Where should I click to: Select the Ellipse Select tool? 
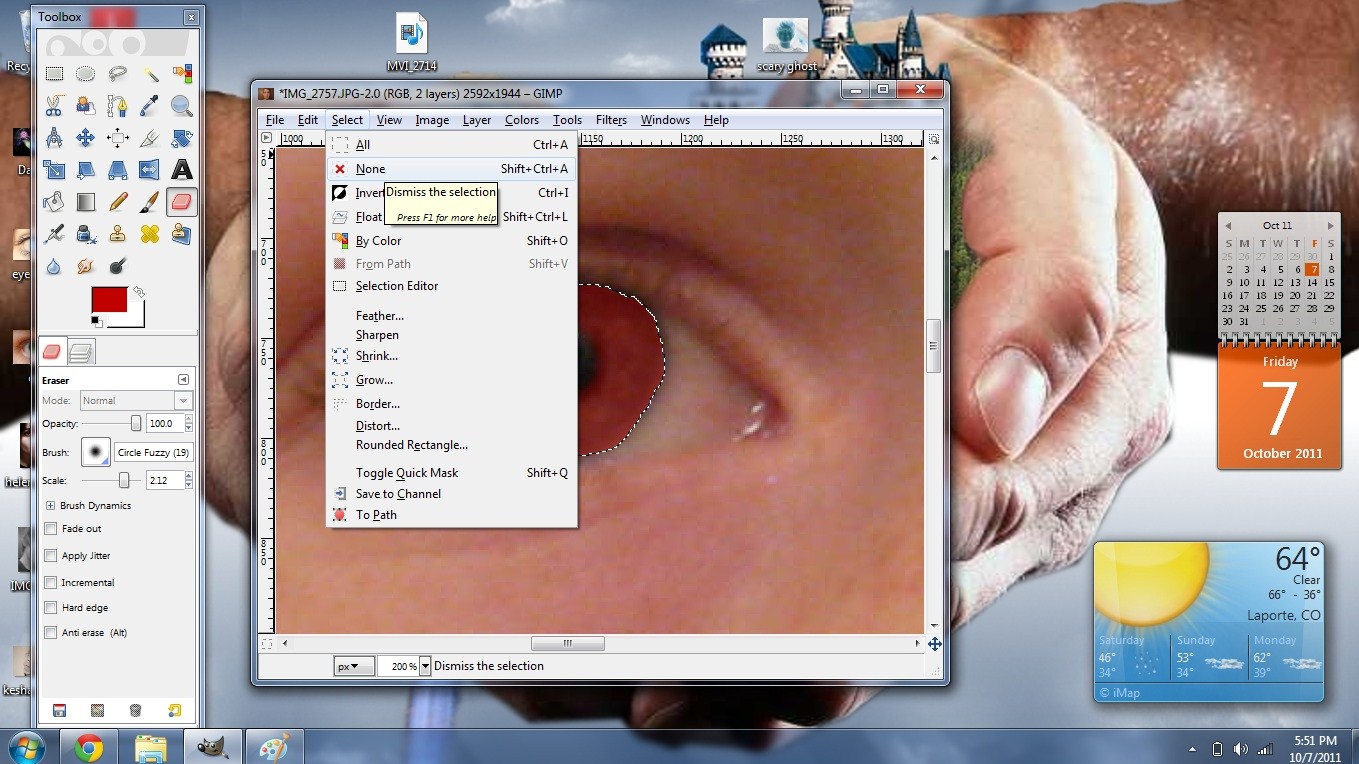point(86,74)
